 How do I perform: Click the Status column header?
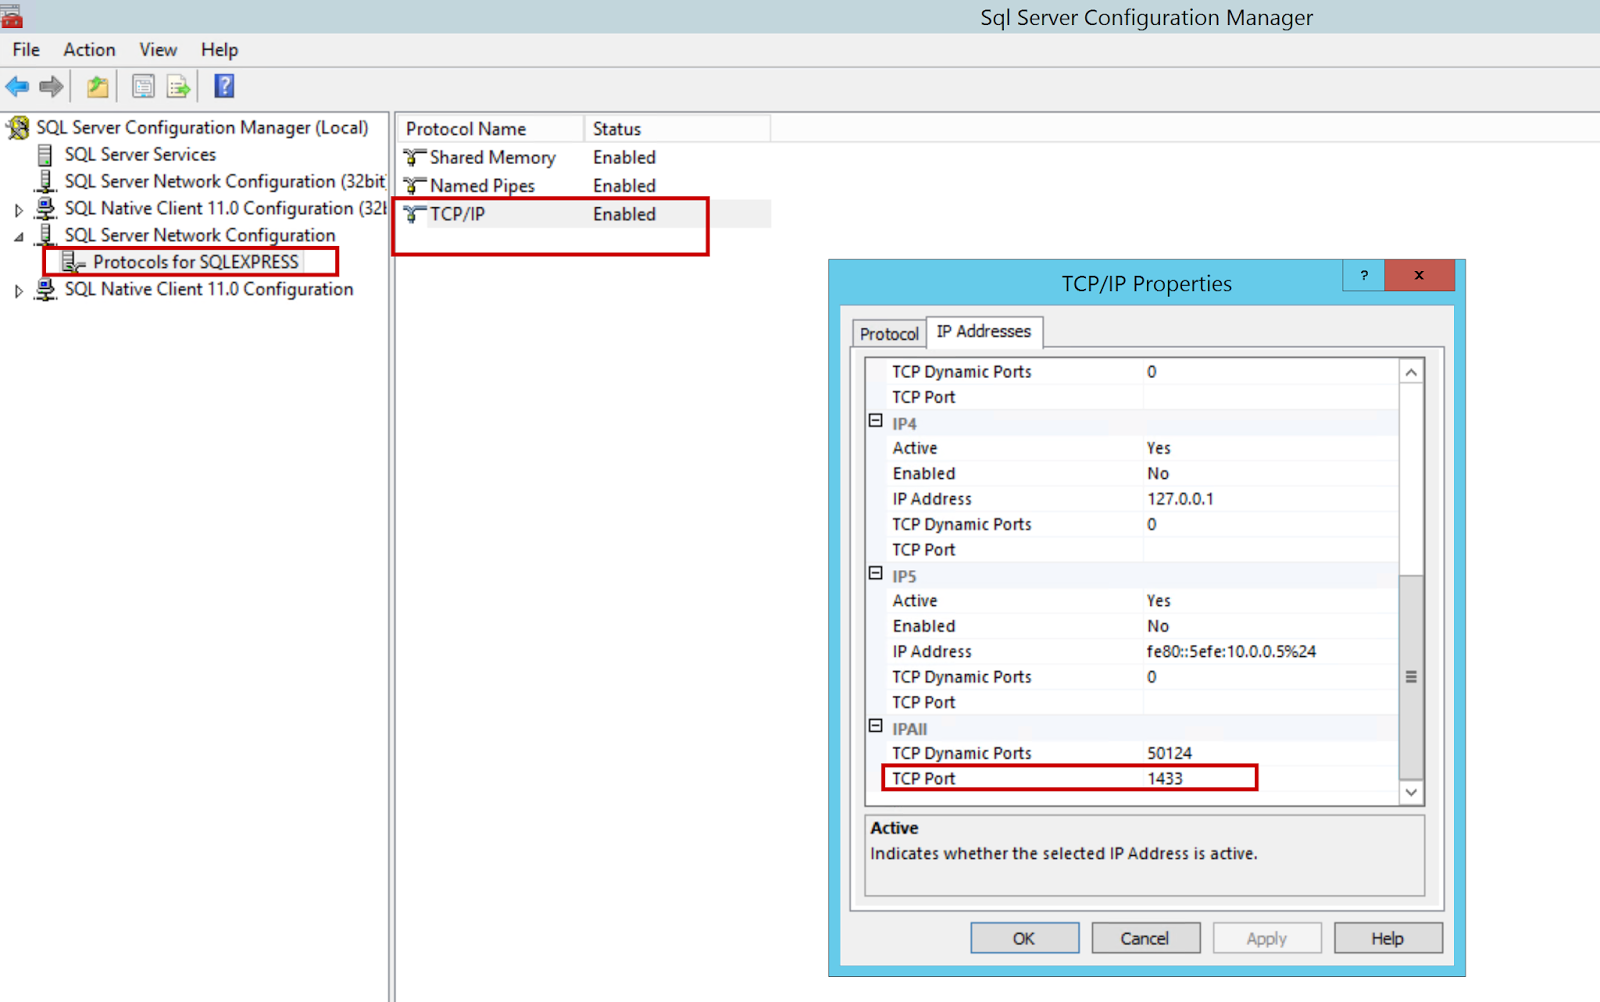coord(677,129)
